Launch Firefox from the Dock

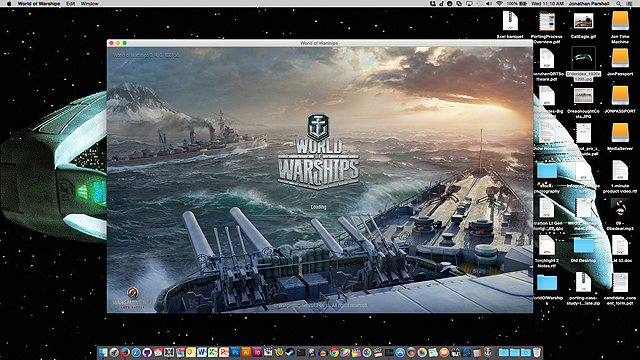(125, 352)
